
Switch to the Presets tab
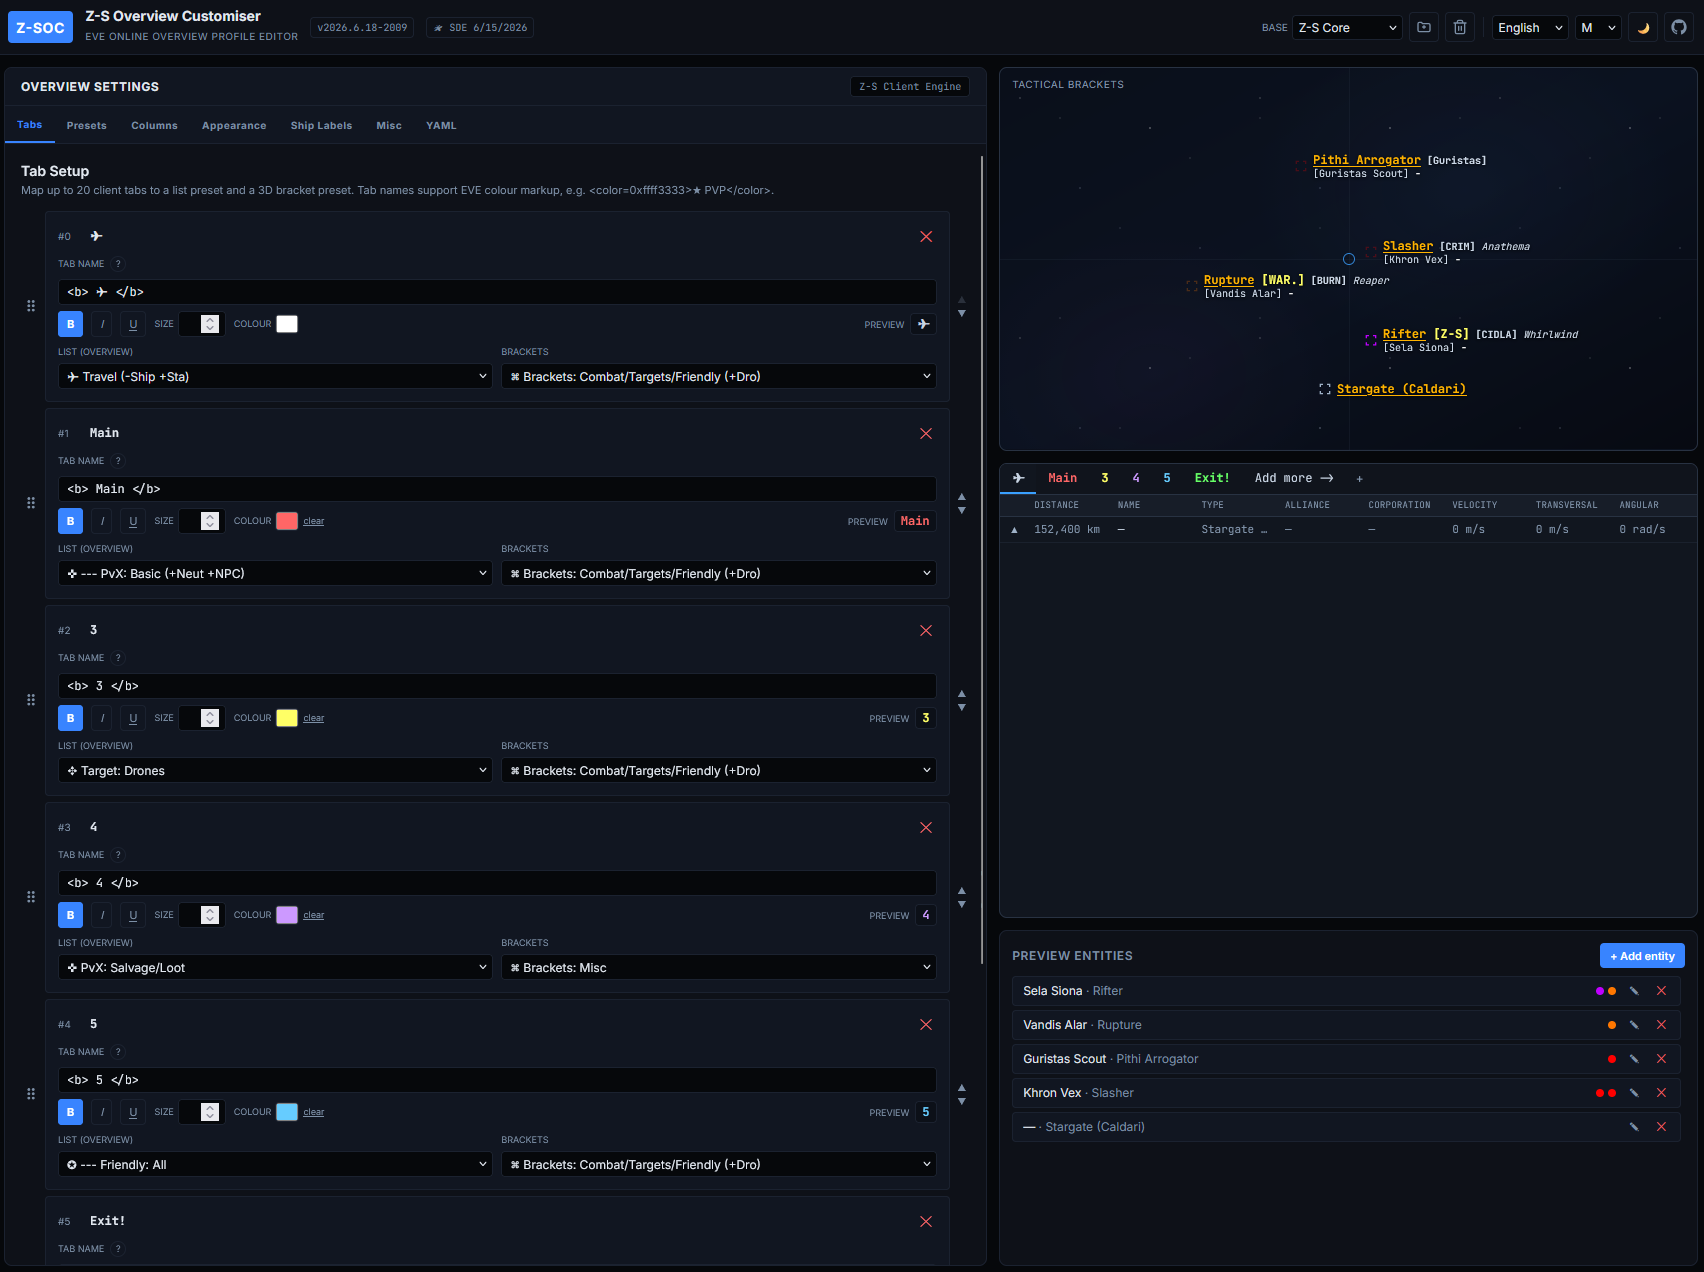point(87,126)
